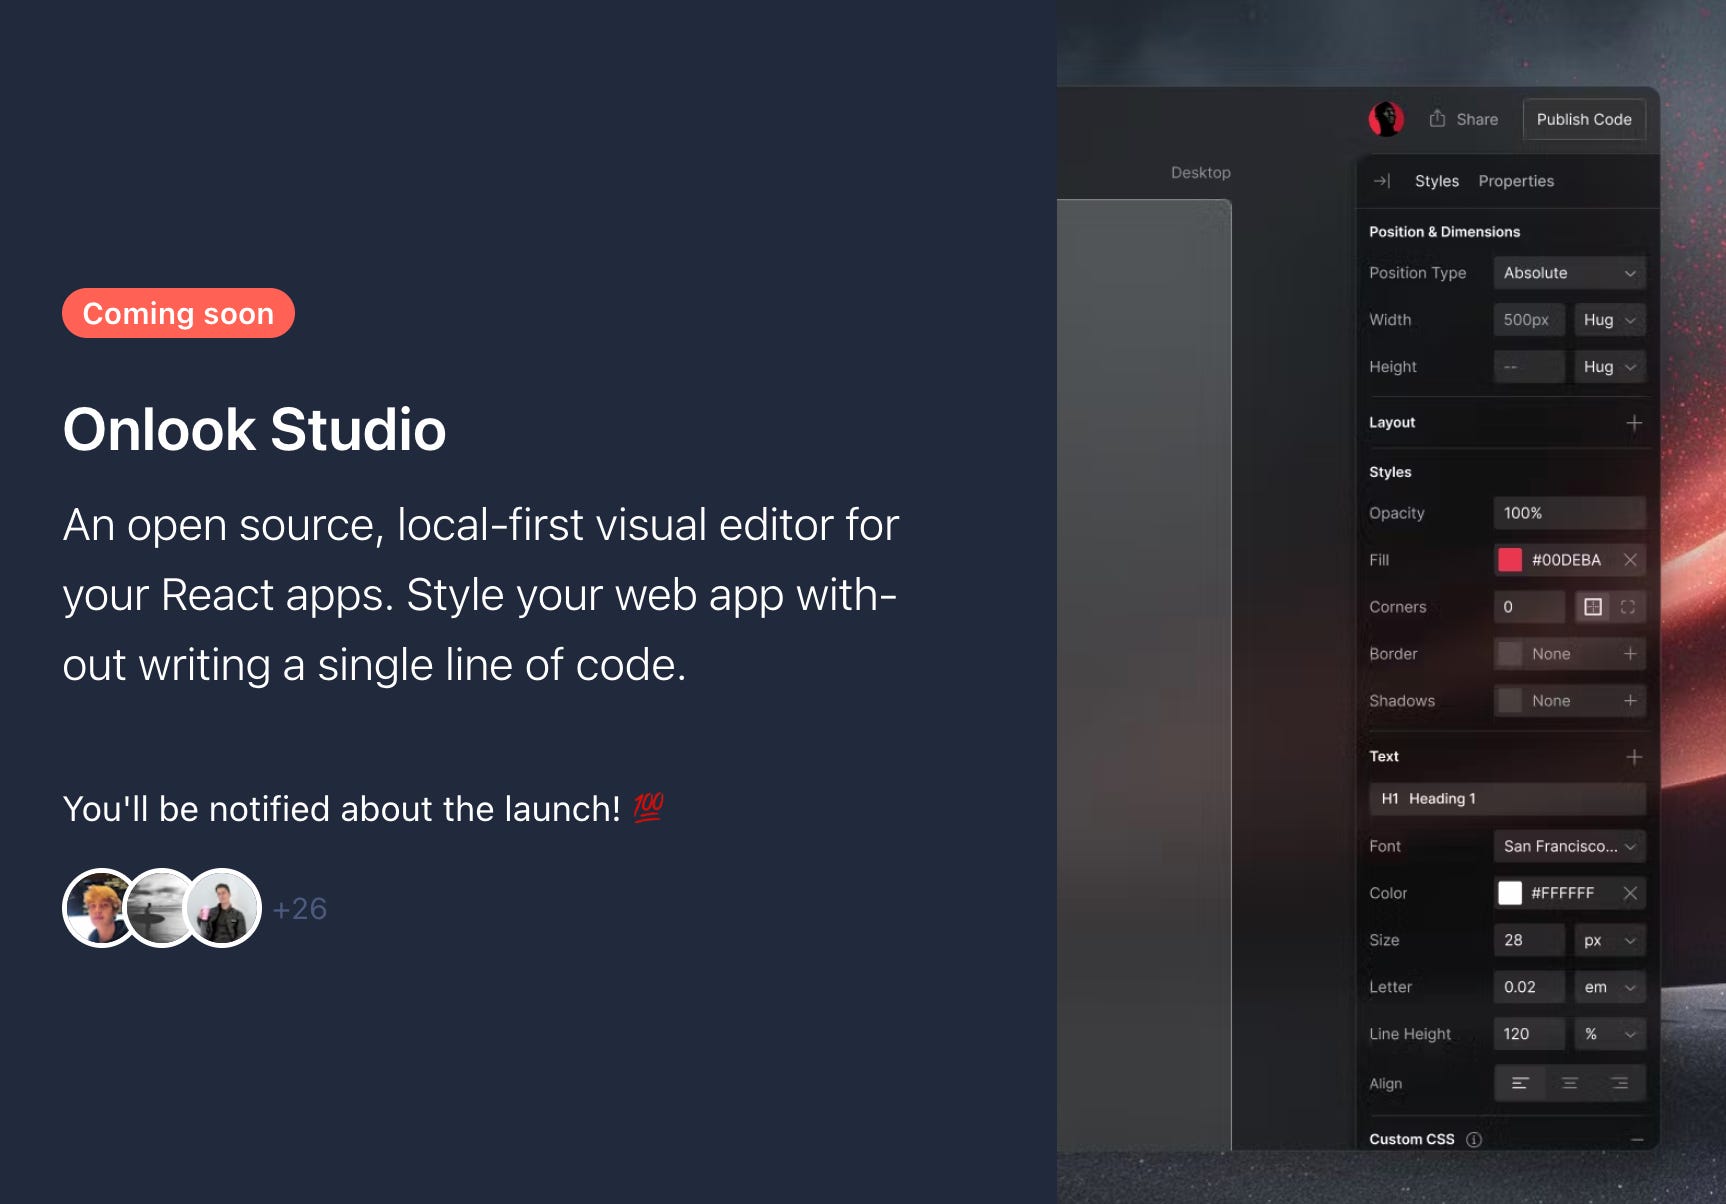Click the Onlook Studio heading

click(x=254, y=430)
